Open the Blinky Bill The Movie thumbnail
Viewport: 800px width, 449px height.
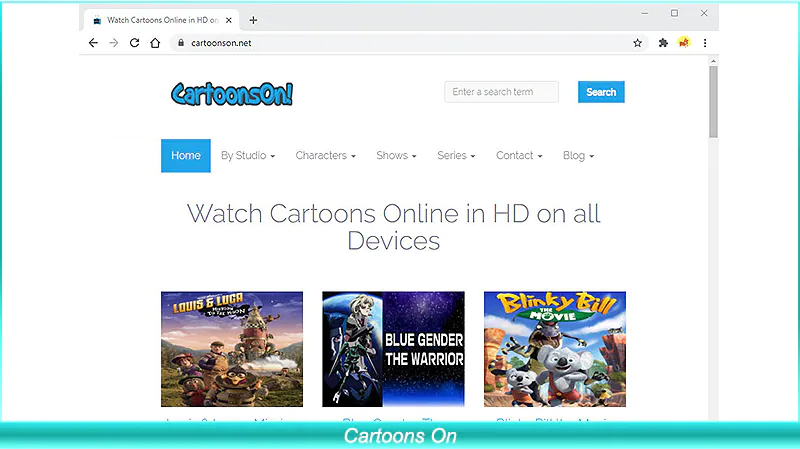[555, 349]
